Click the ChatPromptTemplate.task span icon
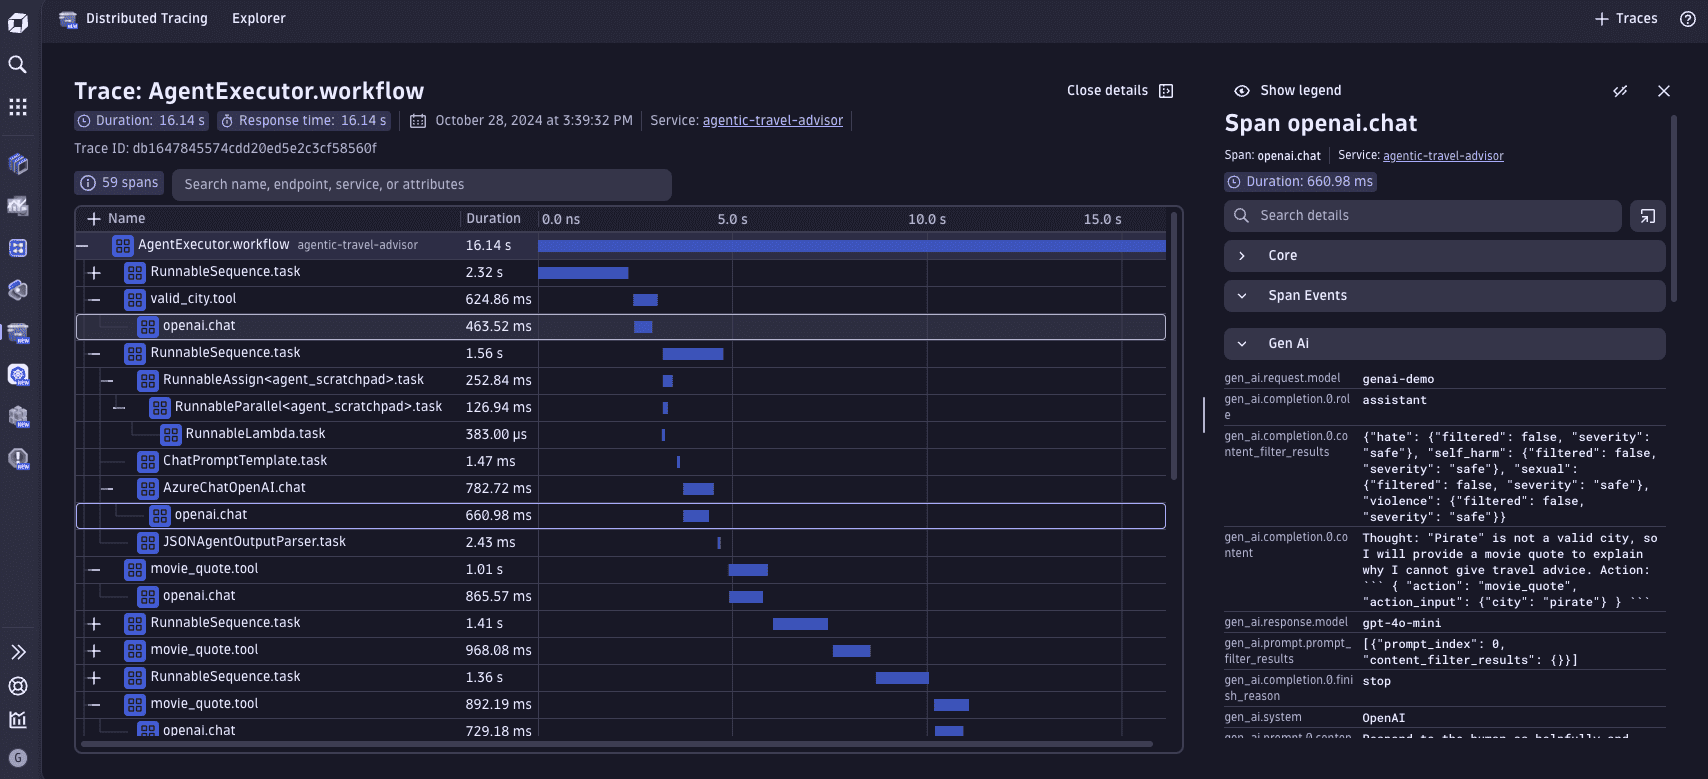1708x779 pixels. [148, 461]
